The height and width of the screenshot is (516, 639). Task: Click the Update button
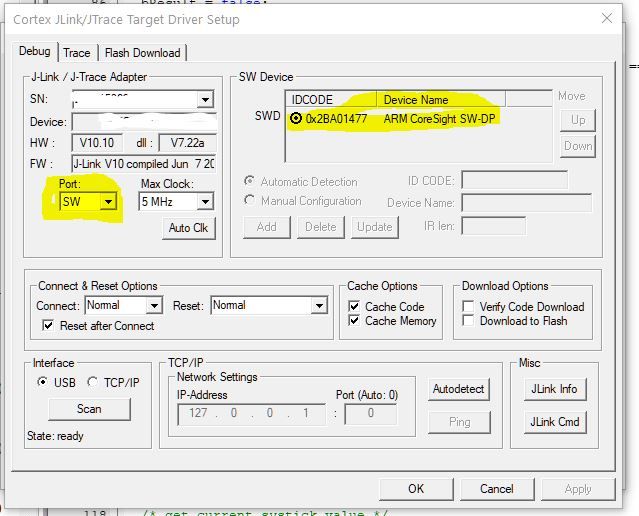(x=375, y=227)
